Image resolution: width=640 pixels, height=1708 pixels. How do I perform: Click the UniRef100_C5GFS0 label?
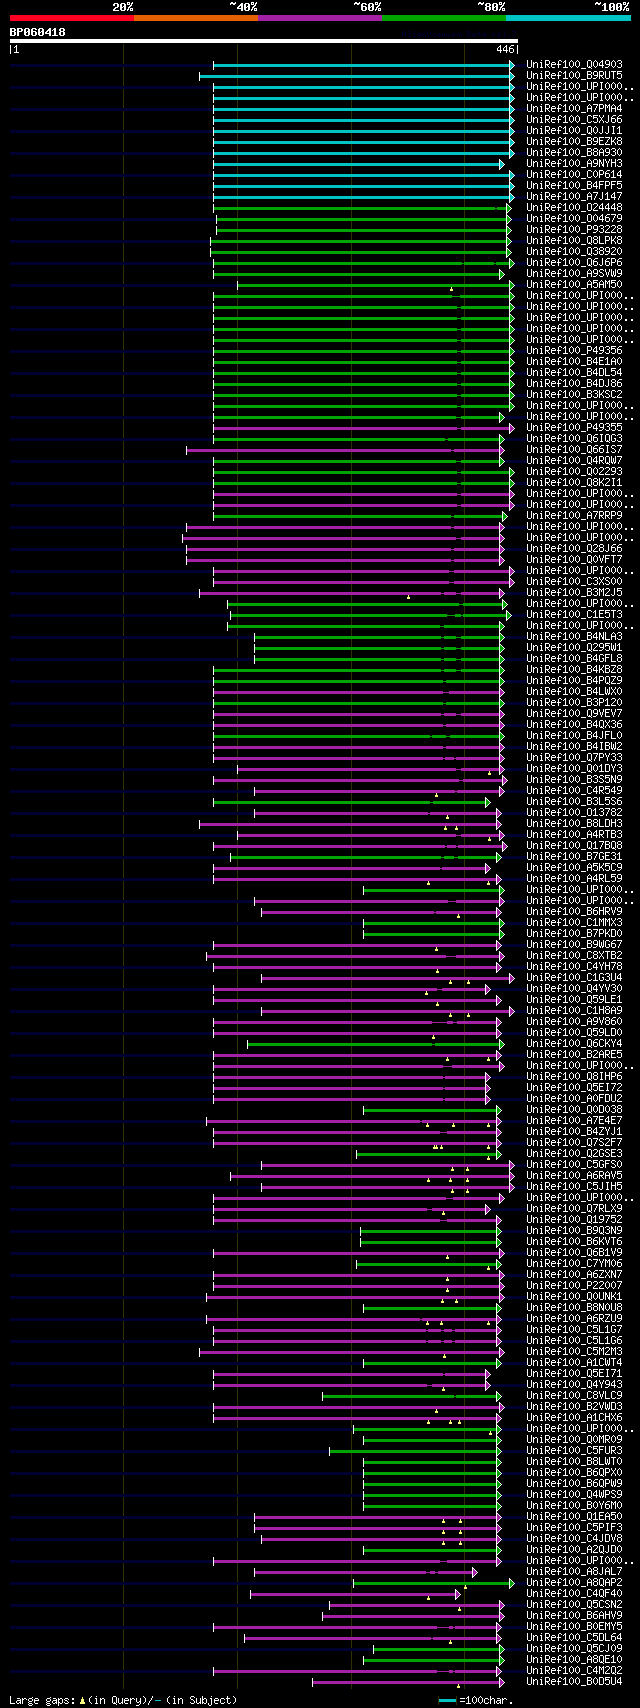(574, 1165)
